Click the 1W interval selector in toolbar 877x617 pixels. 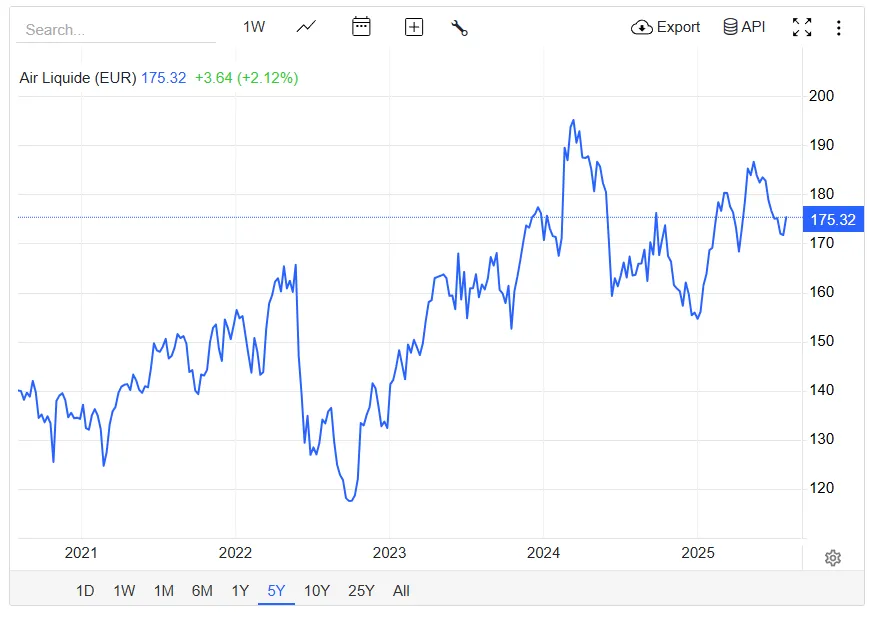tap(254, 27)
